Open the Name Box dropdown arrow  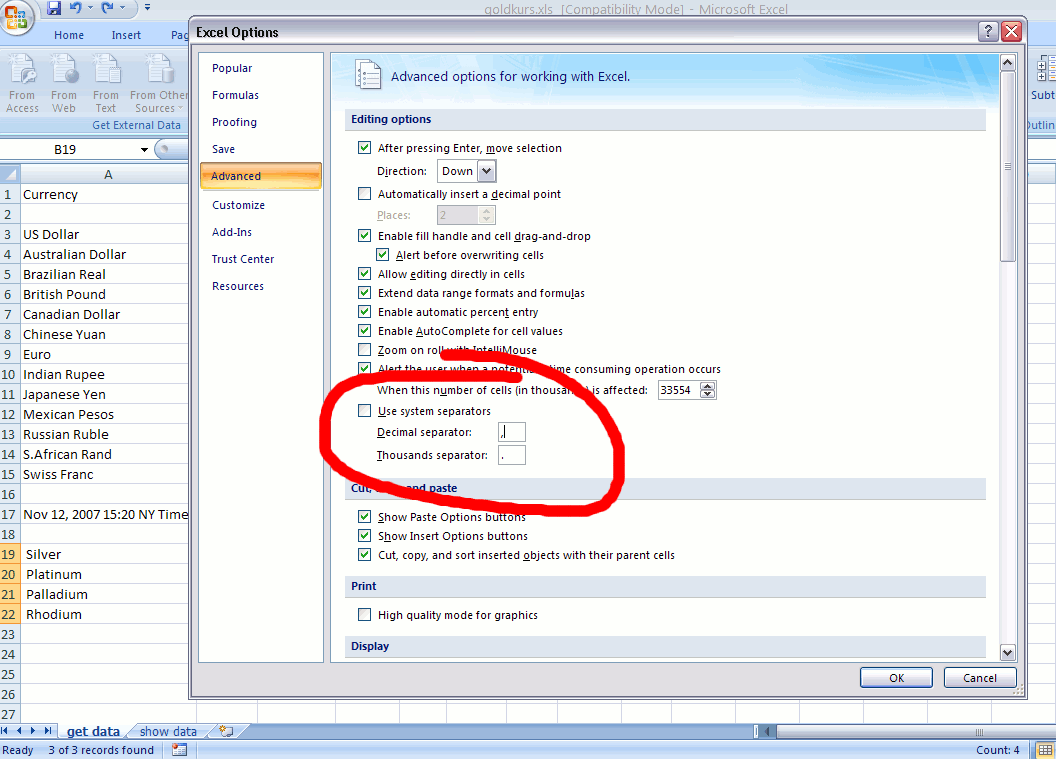pos(144,150)
